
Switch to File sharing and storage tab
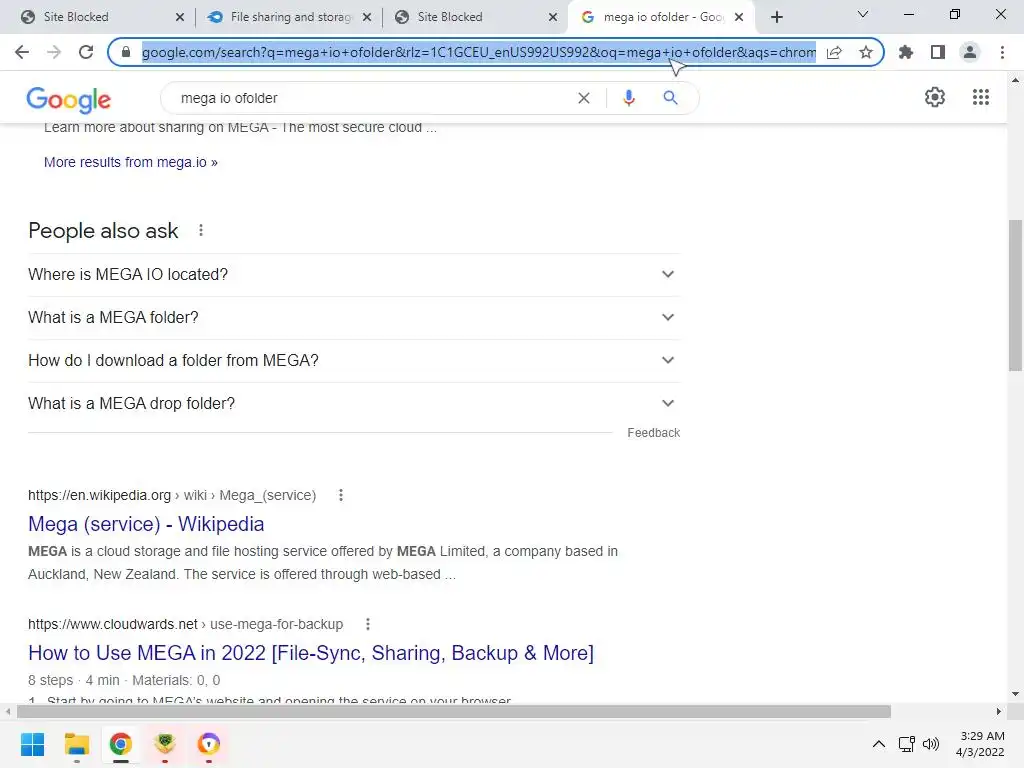point(287,17)
